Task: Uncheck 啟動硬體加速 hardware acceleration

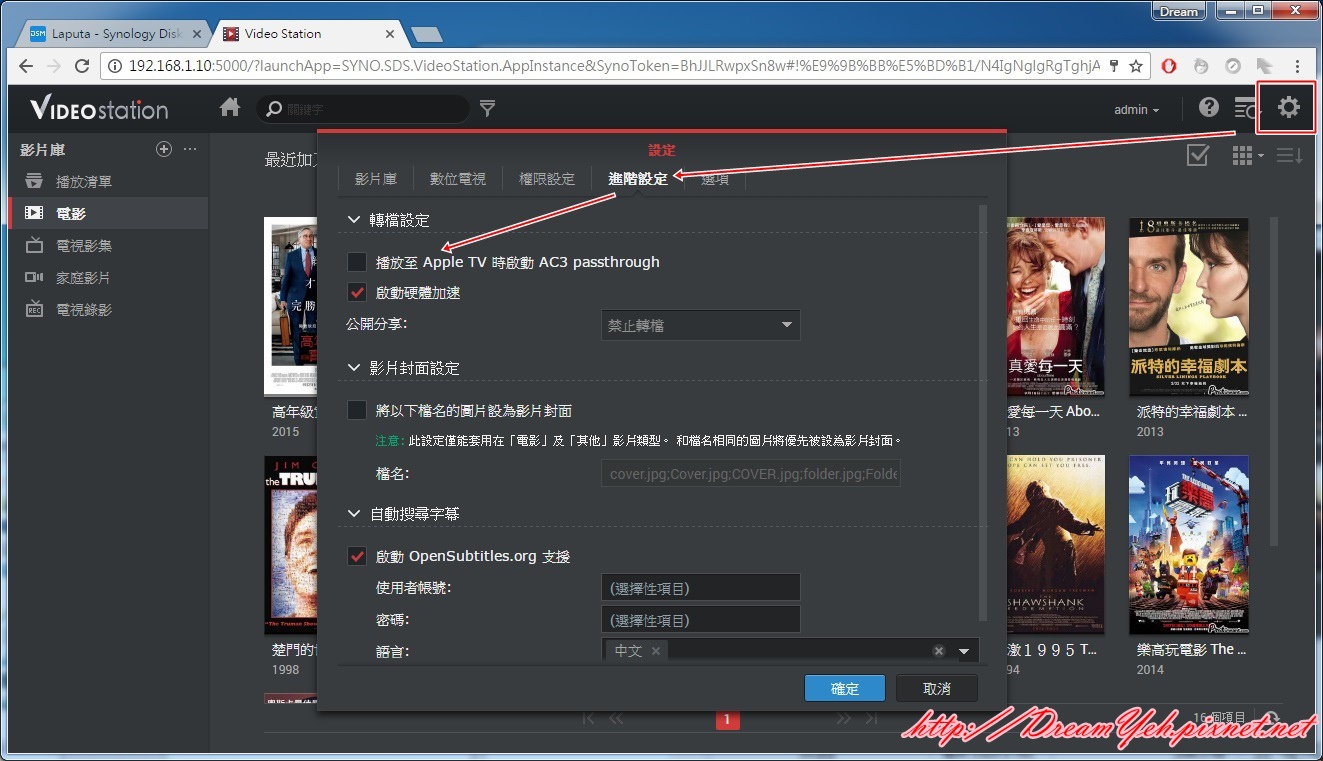Action: 357,293
